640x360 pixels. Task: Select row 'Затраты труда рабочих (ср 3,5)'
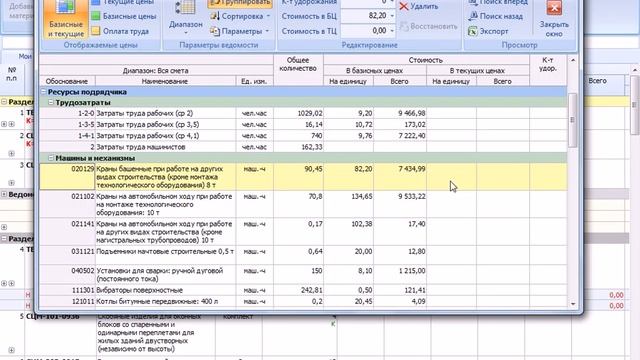click(x=303, y=124)
